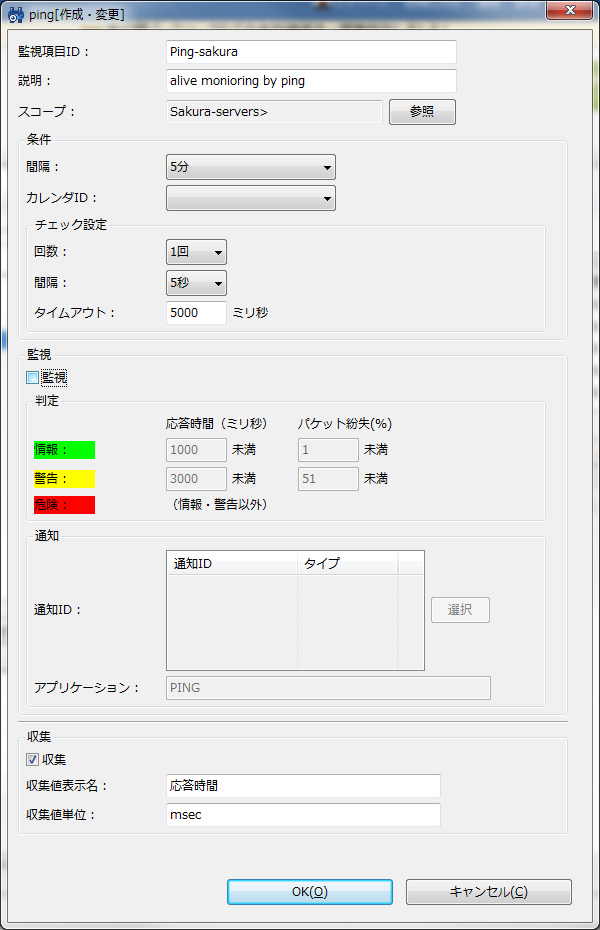Open the 間隔 5分 dropdown
Screen dimensions: 600x930
pyautogui.click(x=250, y=167)
